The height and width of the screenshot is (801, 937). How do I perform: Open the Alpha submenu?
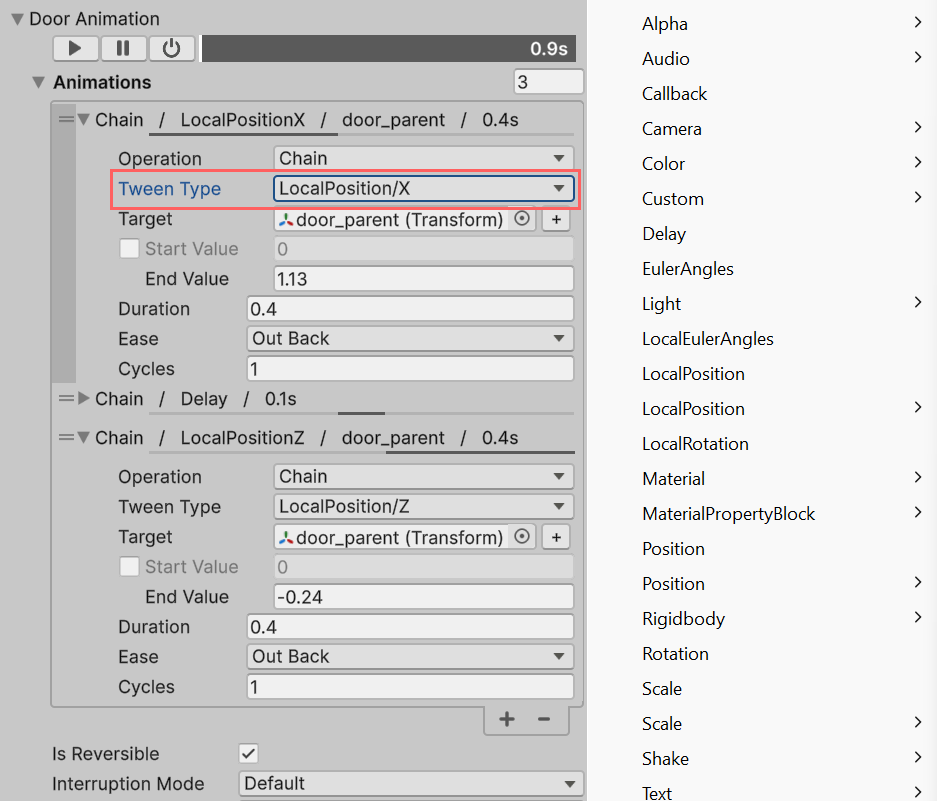click(782, 24)
